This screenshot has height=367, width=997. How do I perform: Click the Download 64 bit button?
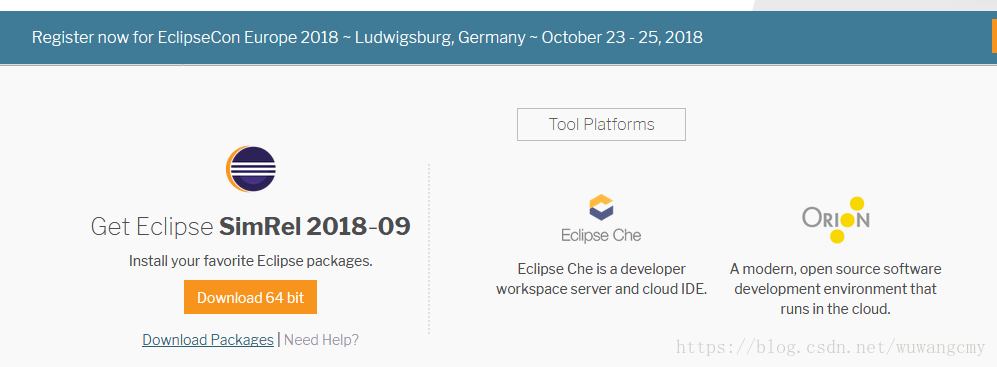[x=251, y=297]
